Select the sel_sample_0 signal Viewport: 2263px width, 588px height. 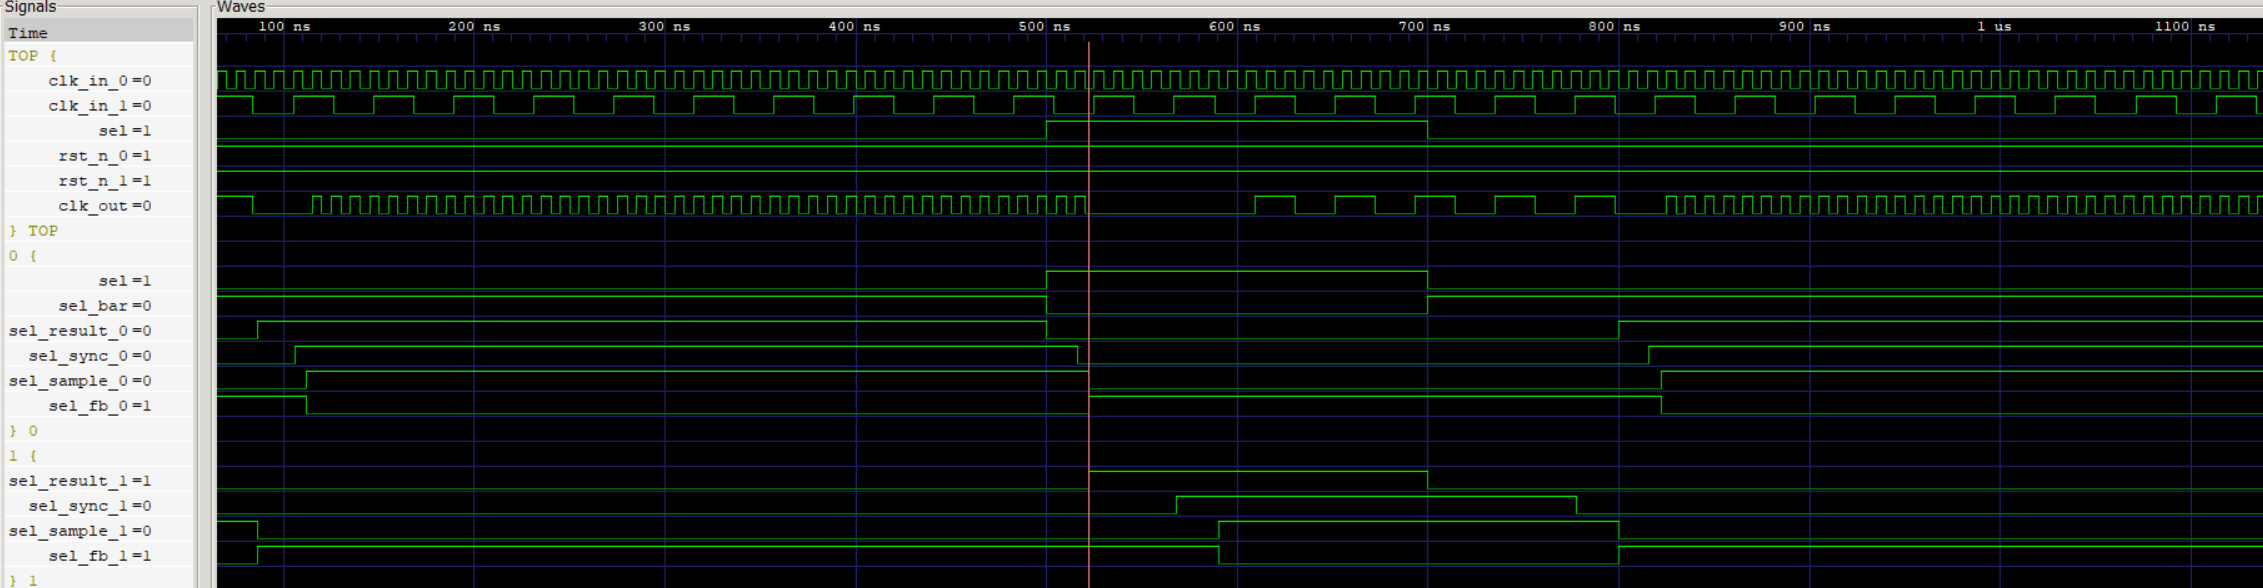(80, 381)
